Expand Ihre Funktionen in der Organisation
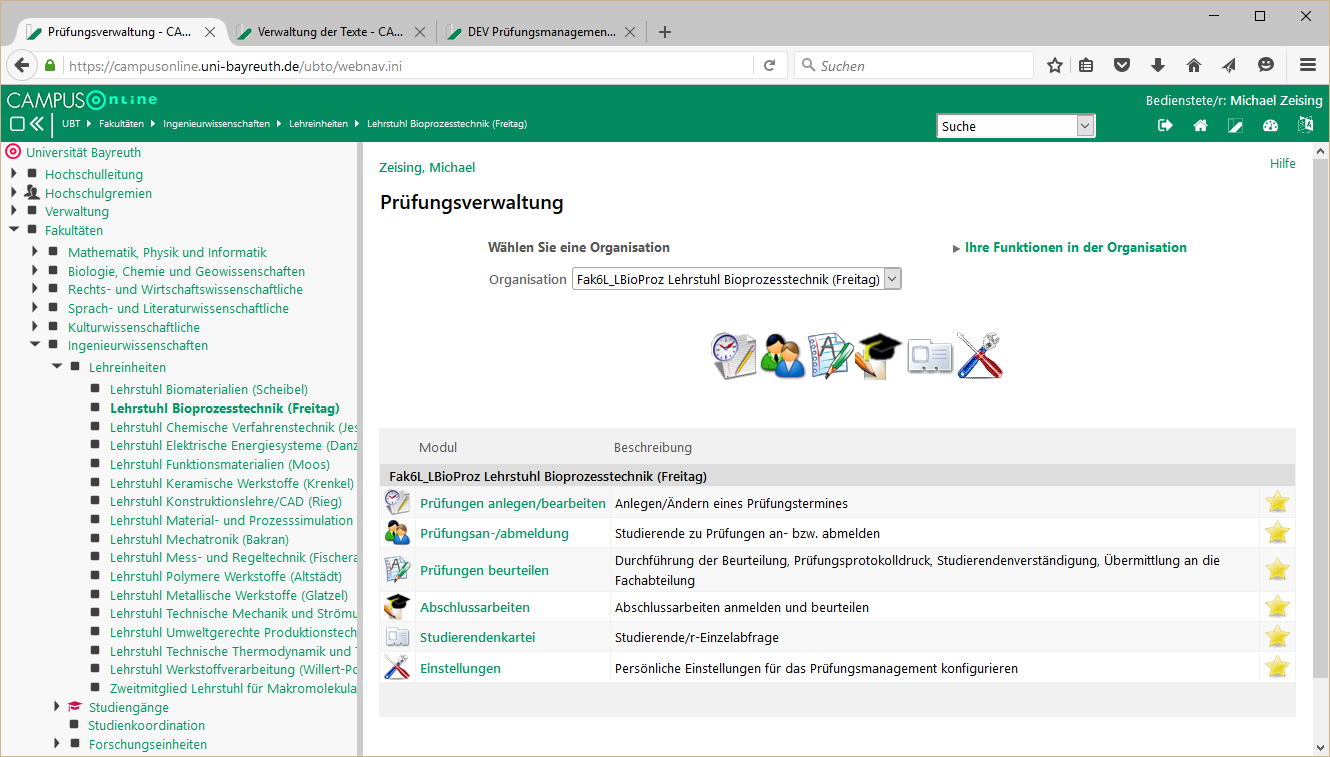This screenshot has width=1330, height=757. (x=1070, y=247)
